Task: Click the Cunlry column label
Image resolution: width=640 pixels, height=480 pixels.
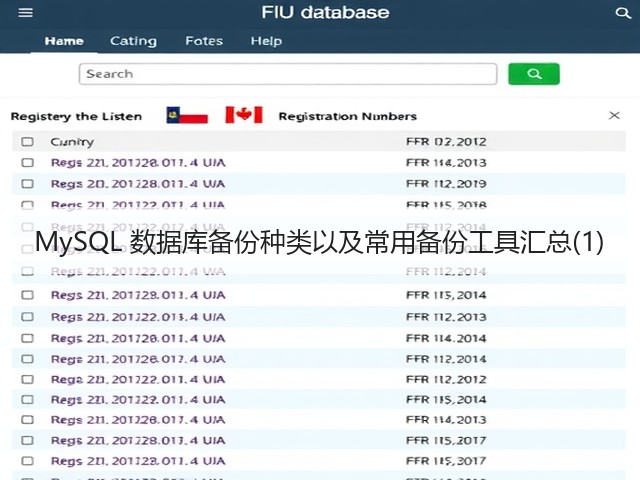Action: click(72, 142)
